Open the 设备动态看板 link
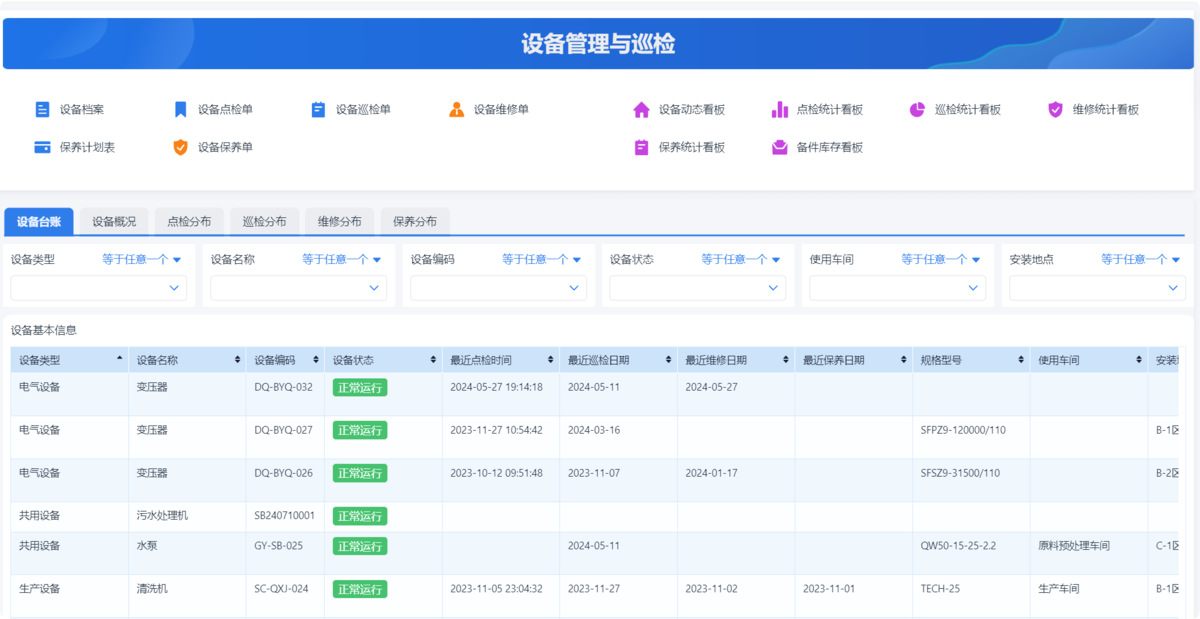This screenshot has width=1200, height=619. 692,110
